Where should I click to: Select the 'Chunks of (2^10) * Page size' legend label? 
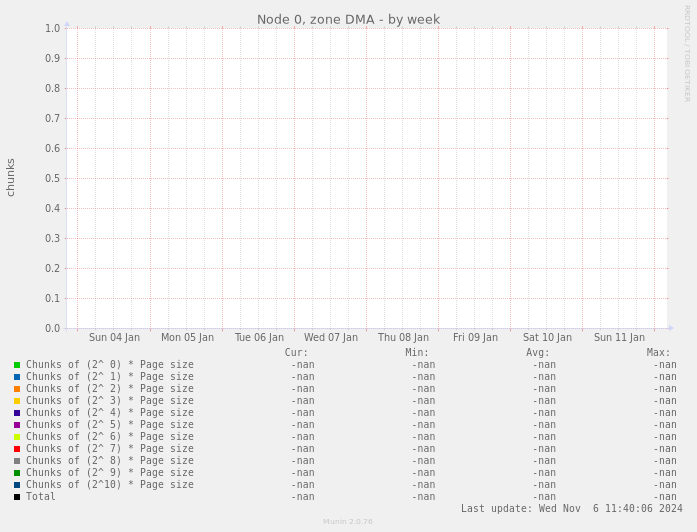(x=110, y=485)
